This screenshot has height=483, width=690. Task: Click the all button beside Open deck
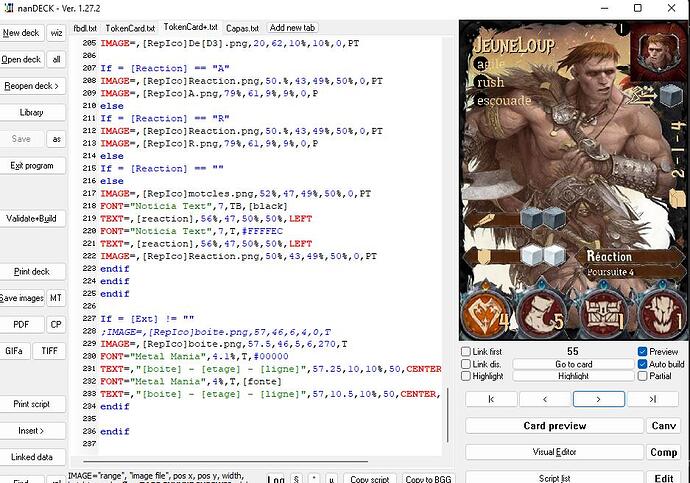tap(56, 59)
